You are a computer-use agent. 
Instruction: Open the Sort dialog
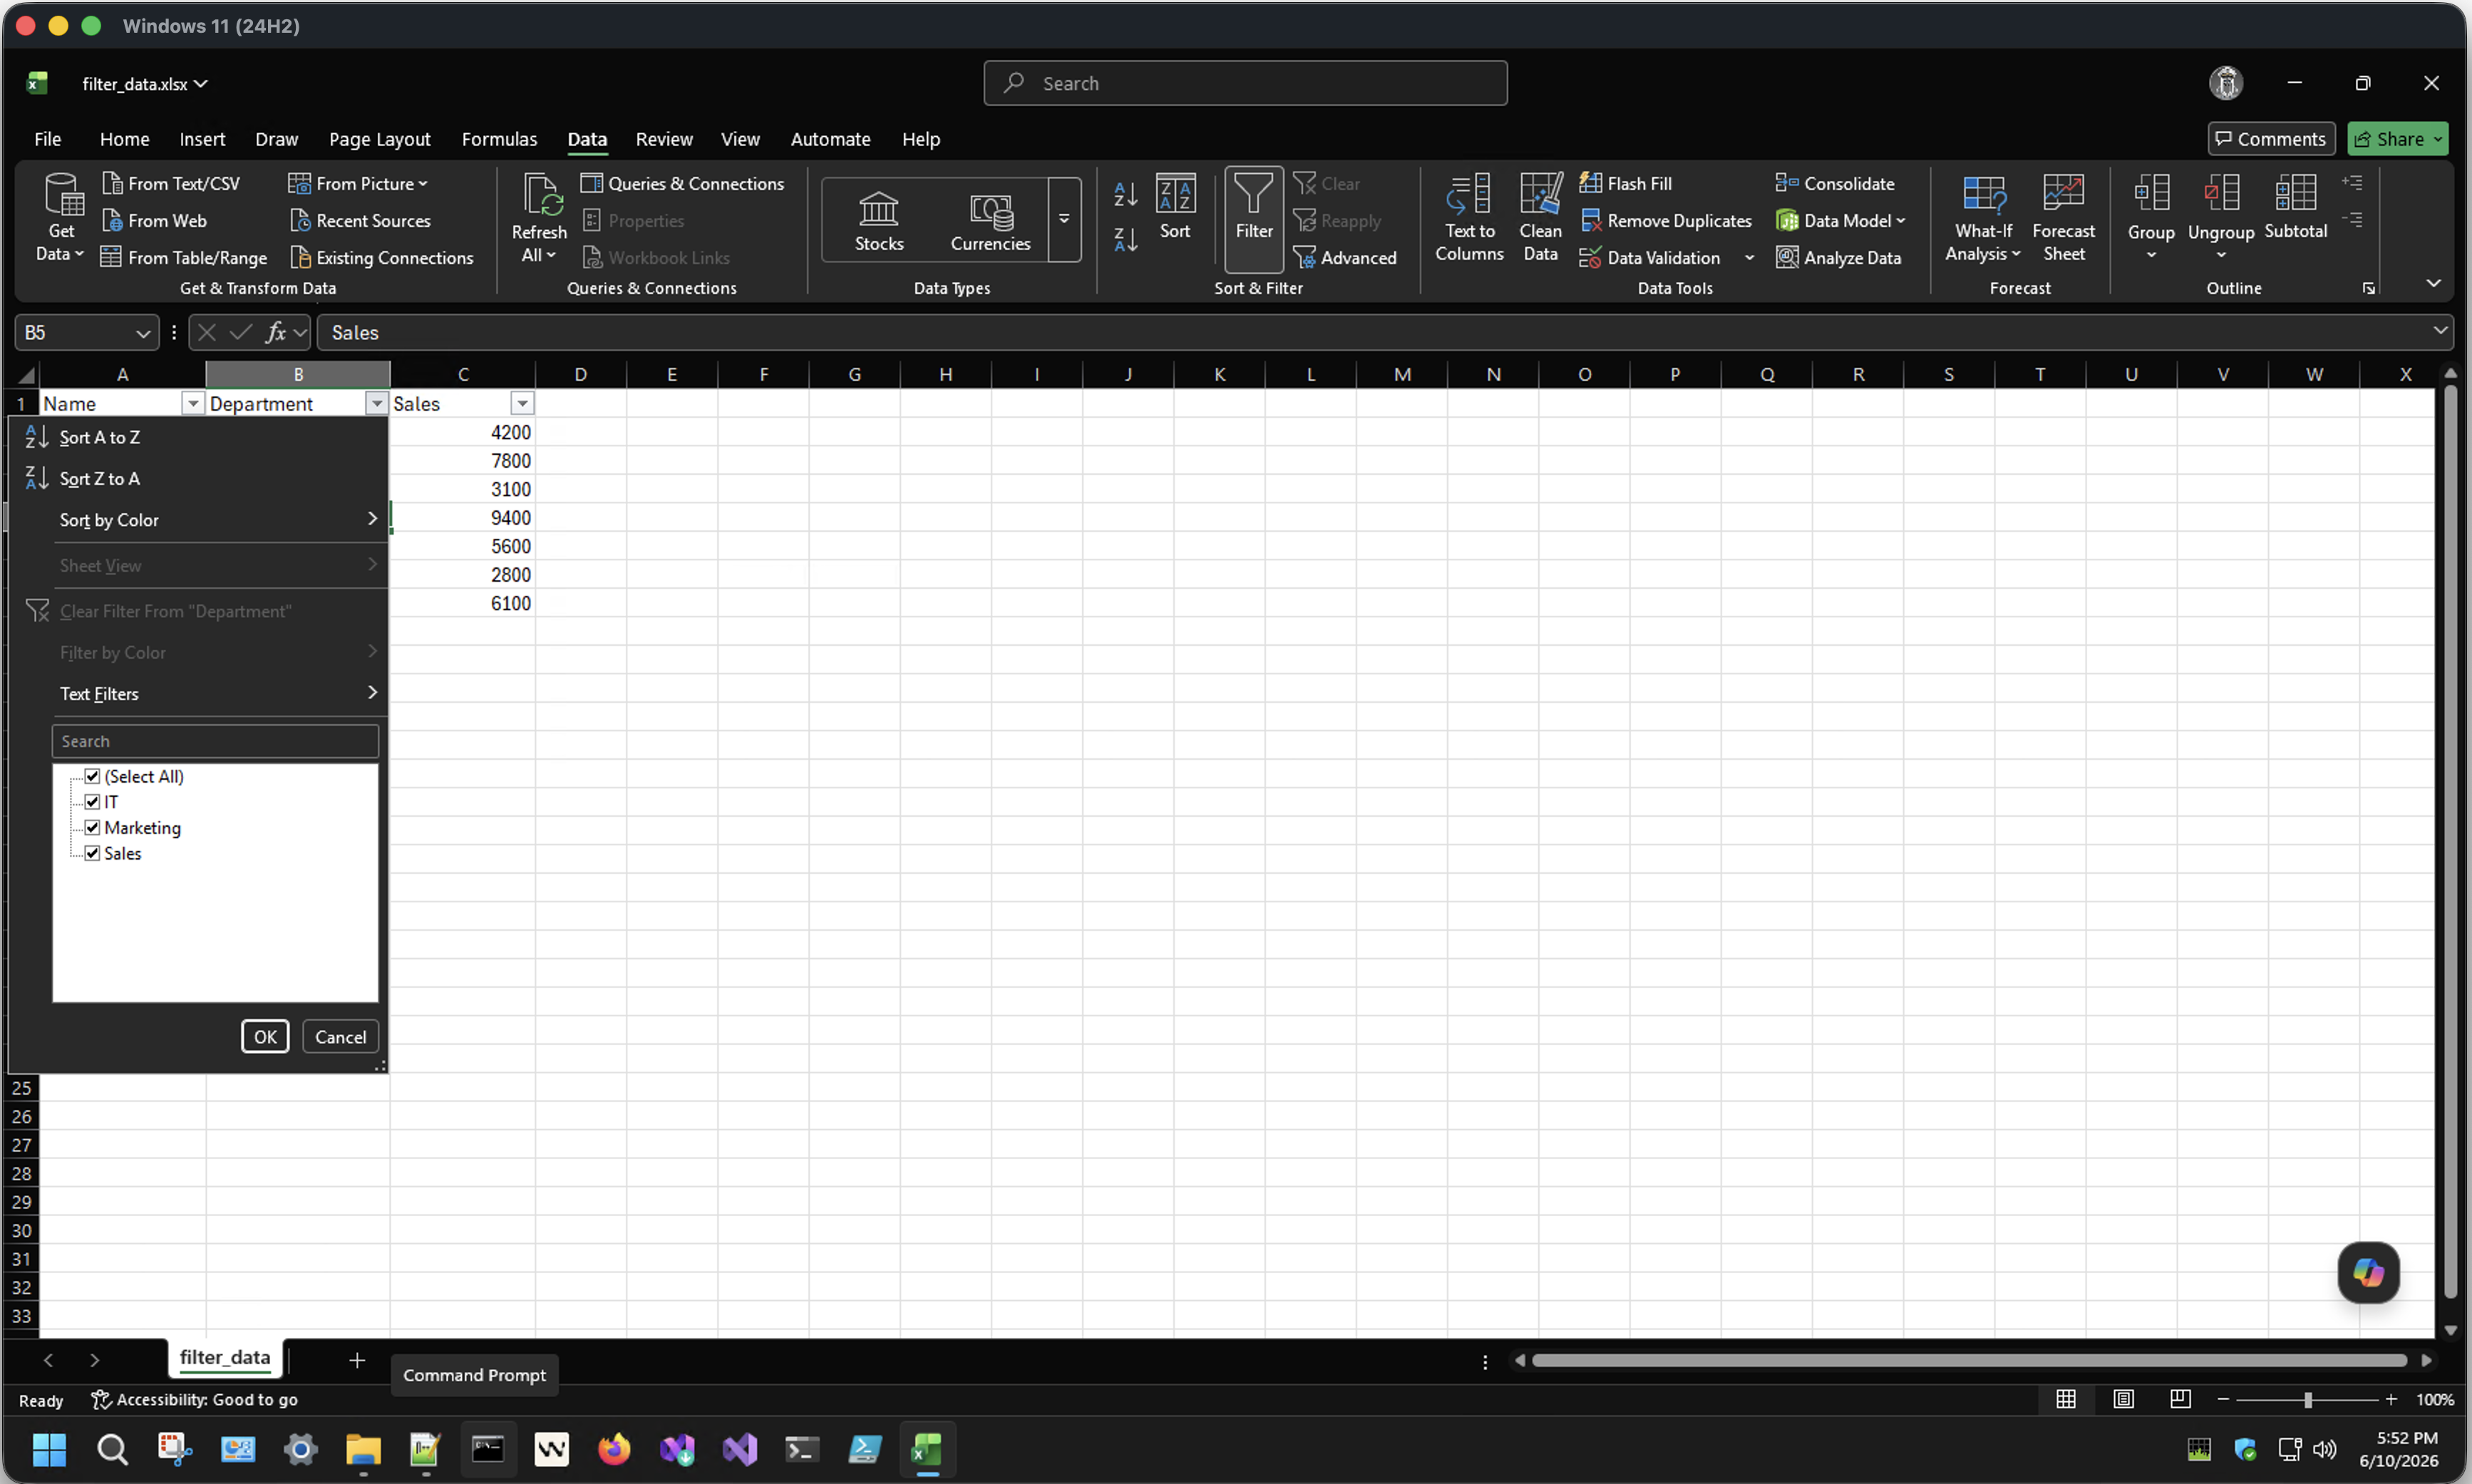[1175, 207]
